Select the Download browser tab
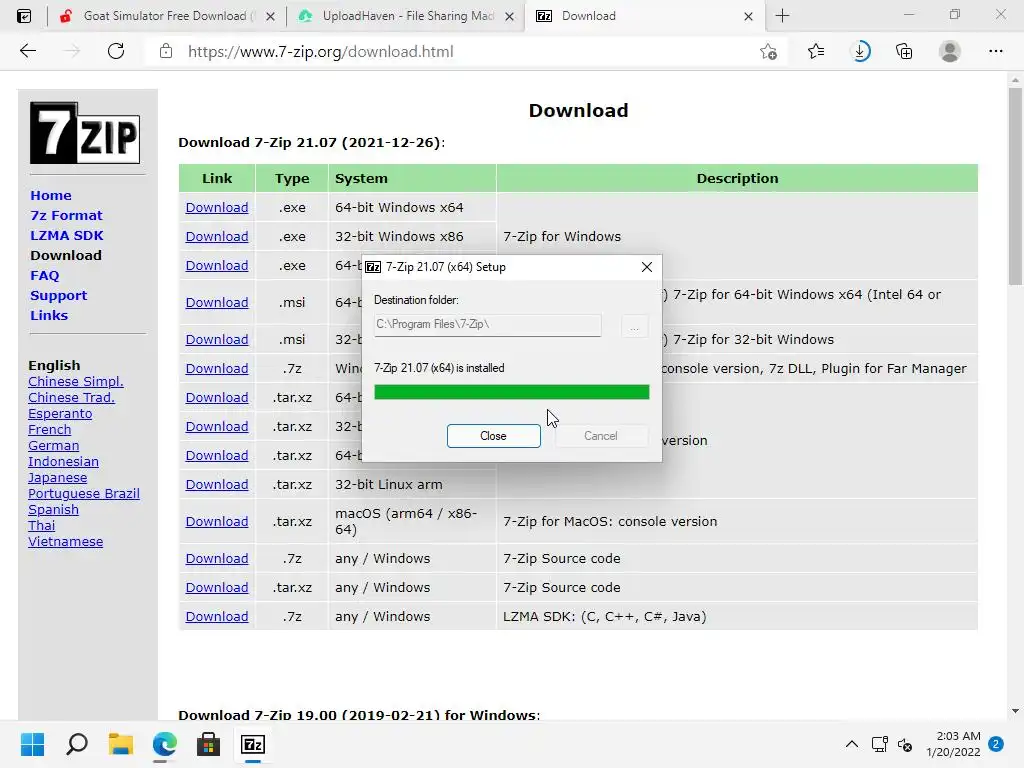Viewport: 1024px width, 768px height. [645, 16]
